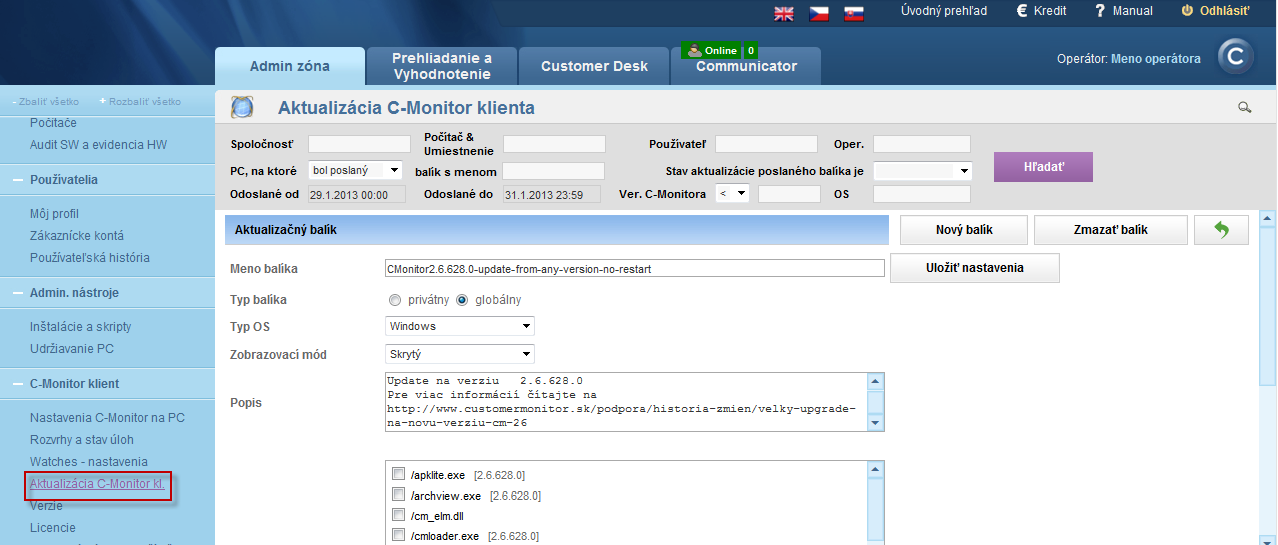Viewport: 1278px width, 545px height.
Task: Check the /cmloader.exe checkbox
Action: (x=399, y=537)
